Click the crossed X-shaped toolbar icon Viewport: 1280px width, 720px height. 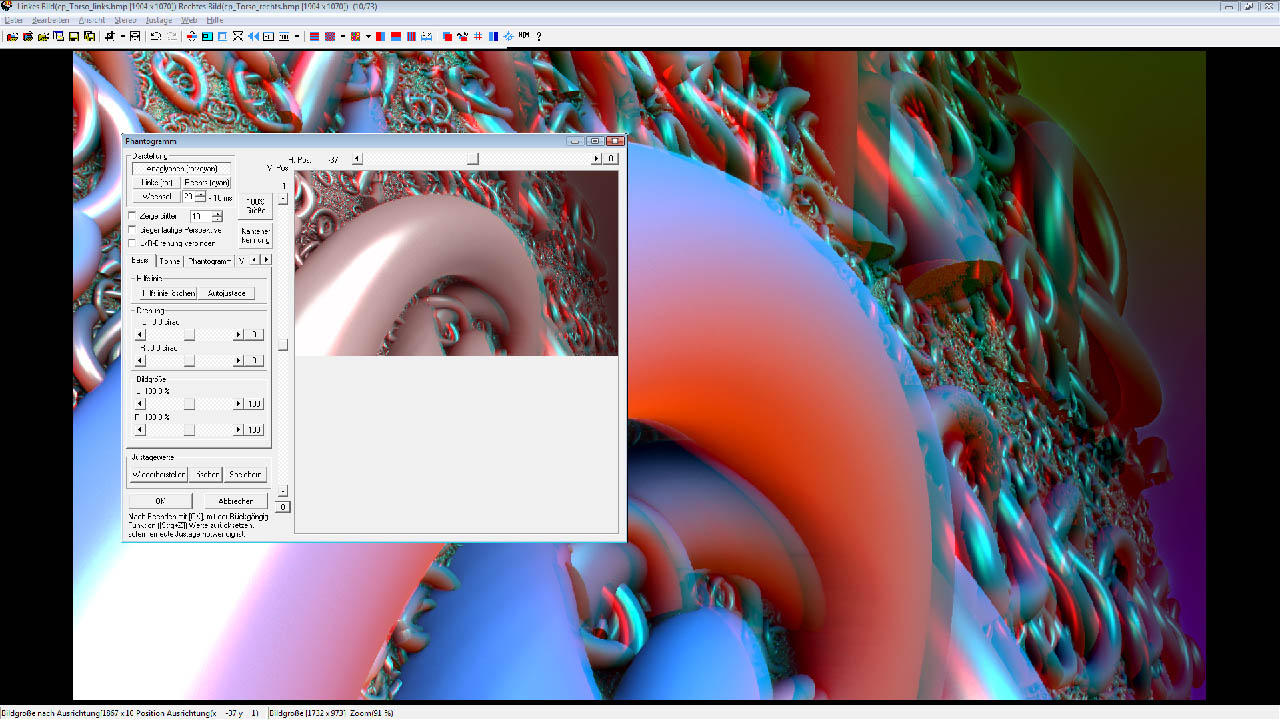237,36
